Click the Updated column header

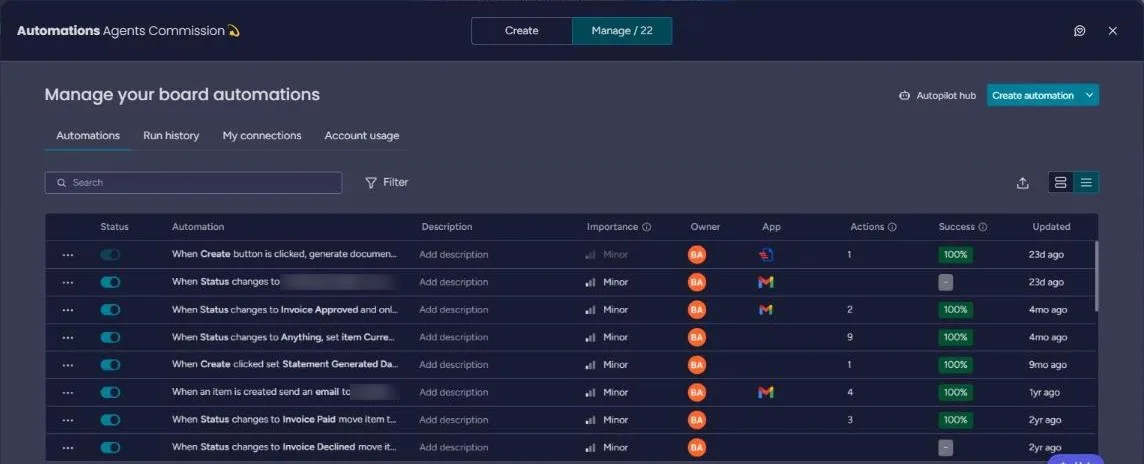1051,227
